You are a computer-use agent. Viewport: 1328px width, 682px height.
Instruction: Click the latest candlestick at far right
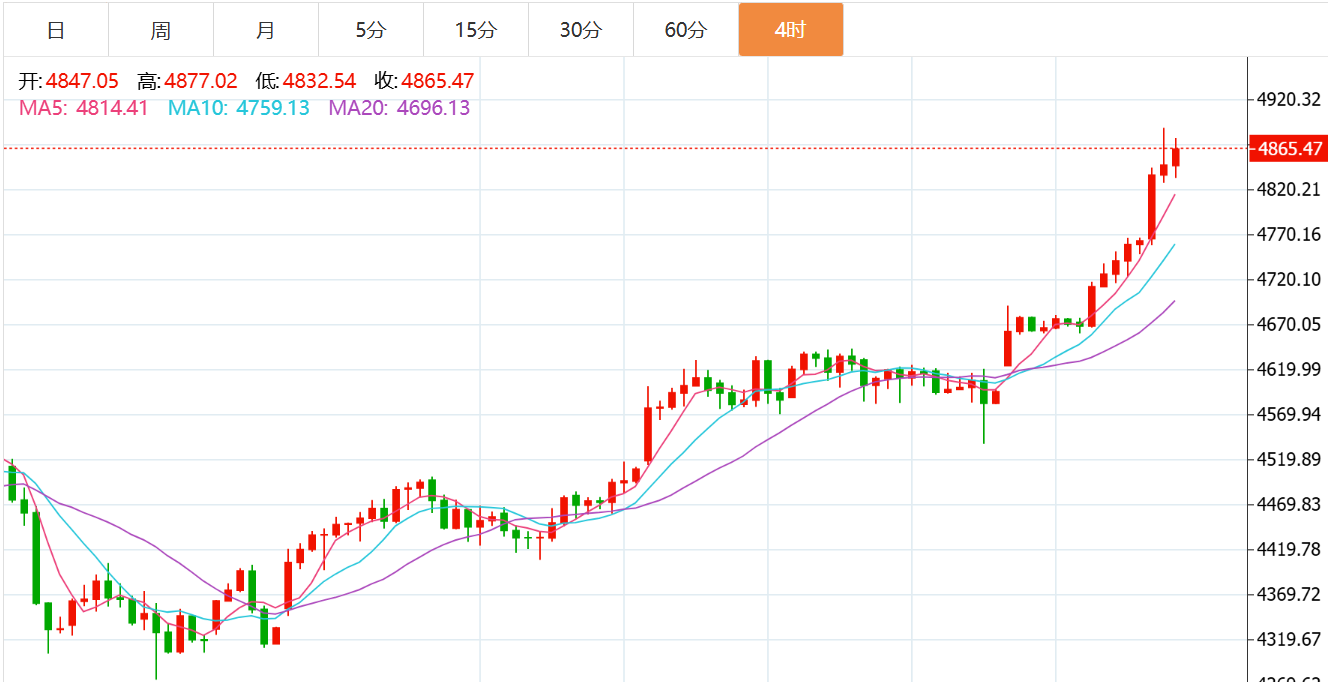click(x=1176, y=157)
